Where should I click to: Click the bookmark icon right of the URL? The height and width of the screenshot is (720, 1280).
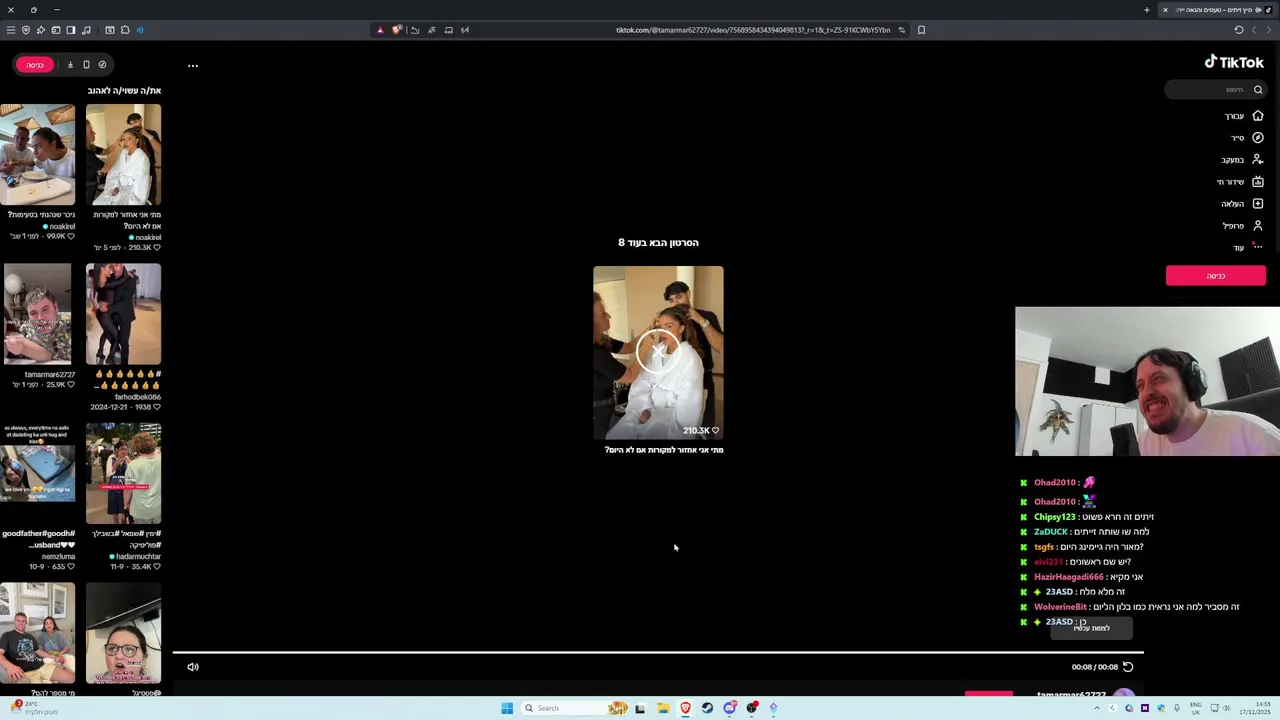click(921, 30)
